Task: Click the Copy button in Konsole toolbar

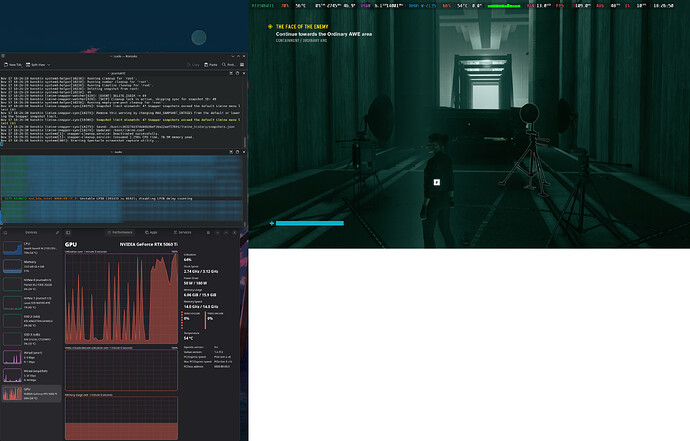Action: 193,65
